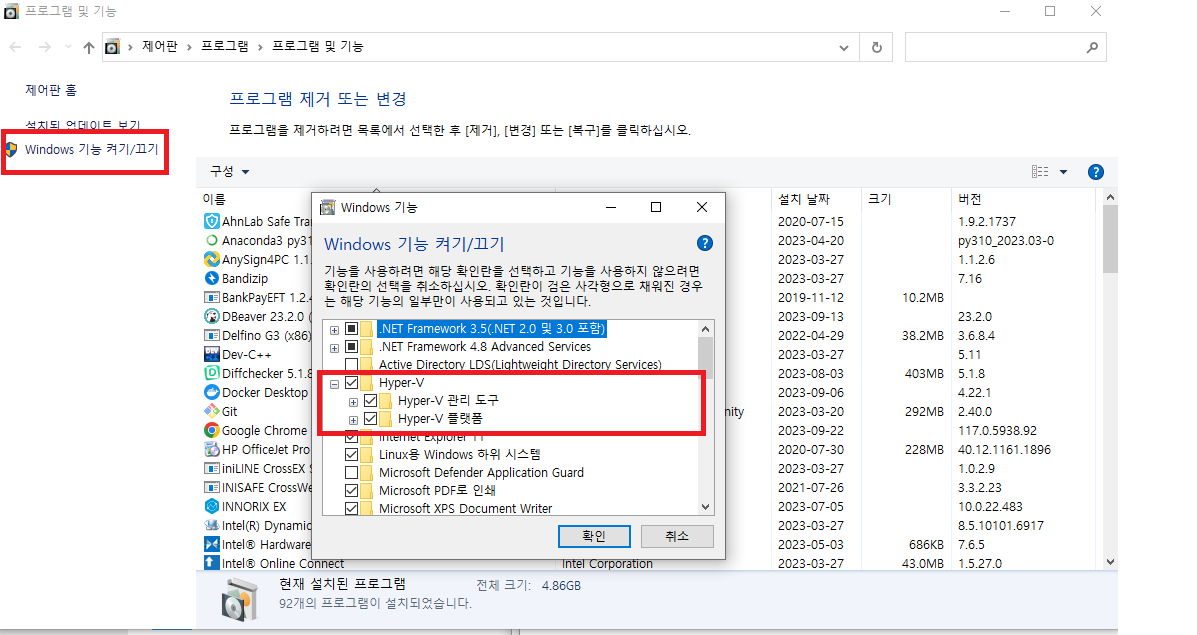Click the AhnLab Safe Transaction shield icon
This screenshot has width=1197, height=635.
point(211,221)
